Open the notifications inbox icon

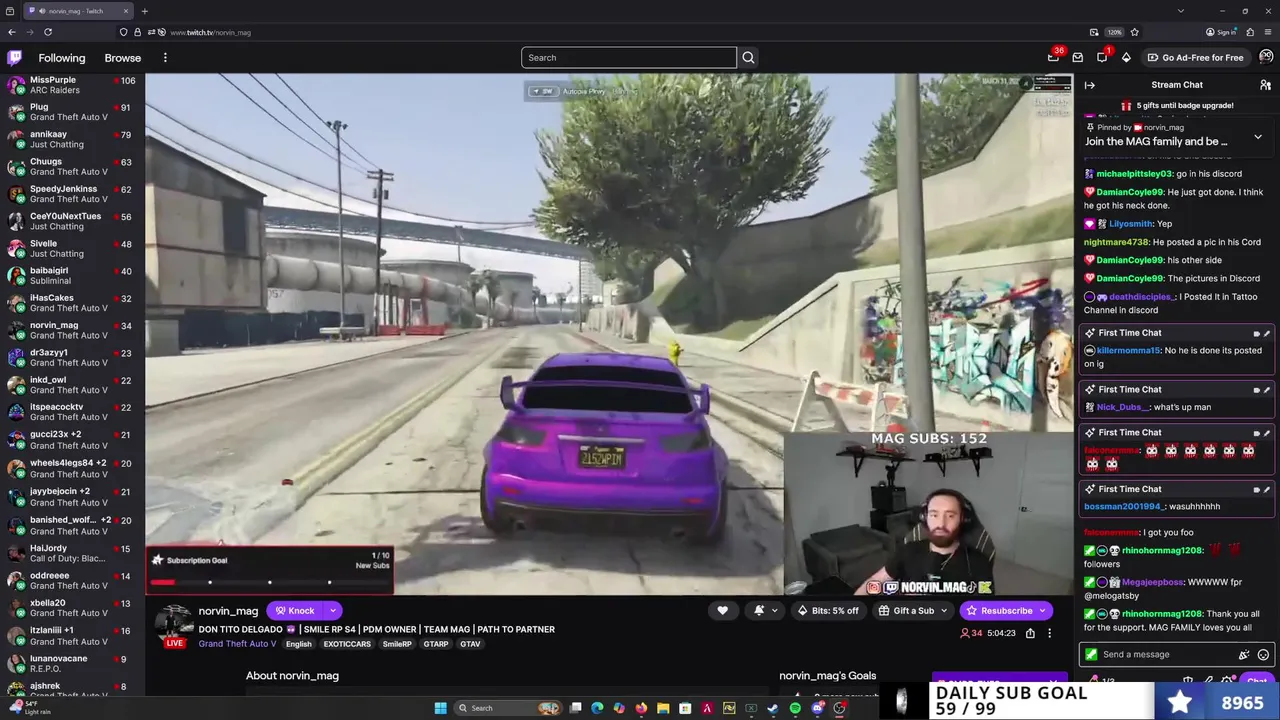pyautogui.click(x=1078, y=58)
